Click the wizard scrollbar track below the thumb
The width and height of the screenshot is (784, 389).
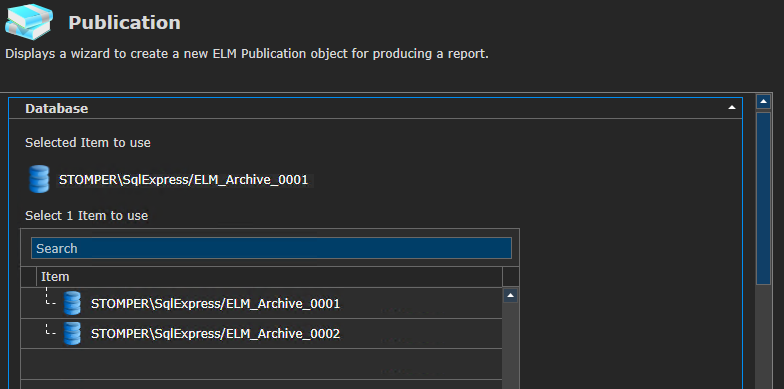click(763, 336)
